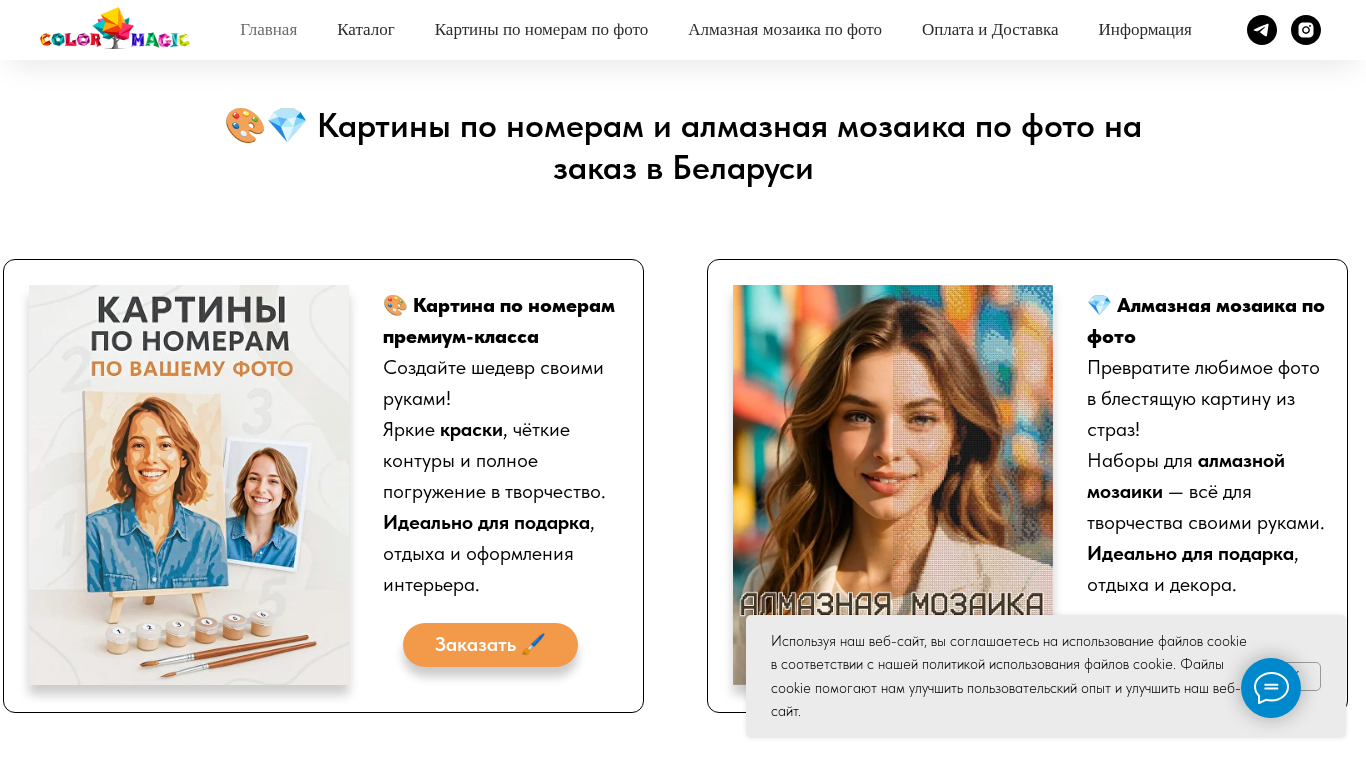Open the Telegram channel icon
The width and height of the screenshot is (1366, 768).
coord(1262,30)
